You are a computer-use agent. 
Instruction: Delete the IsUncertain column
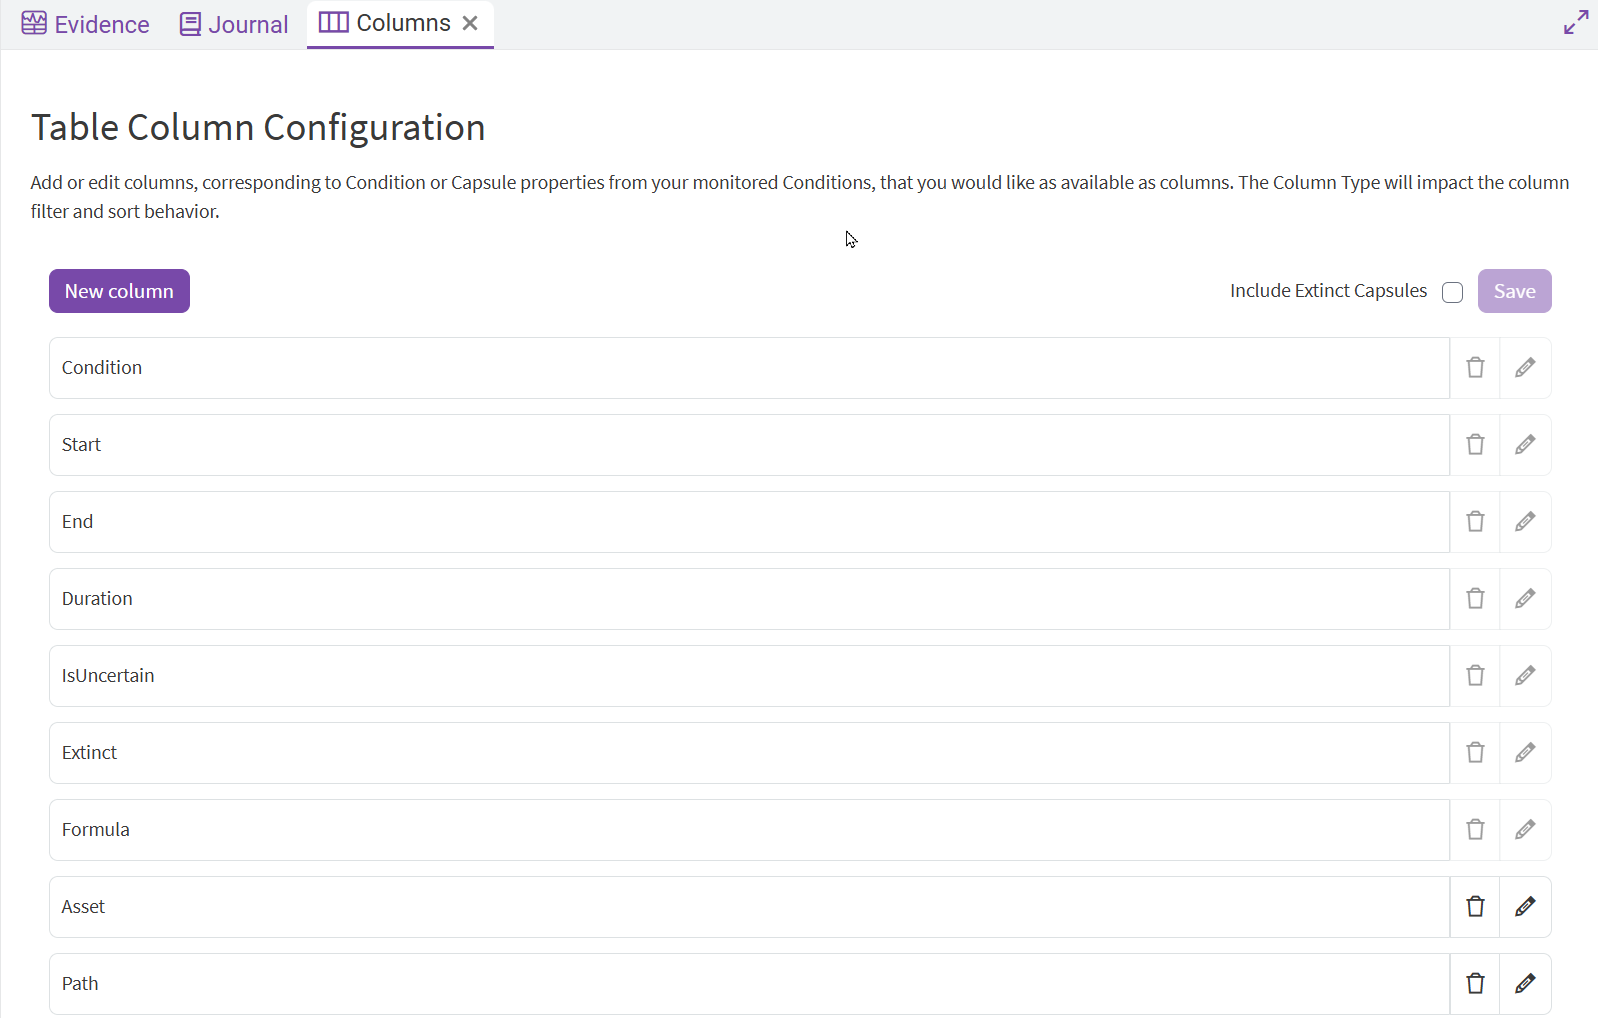(x=1475, y=676)
